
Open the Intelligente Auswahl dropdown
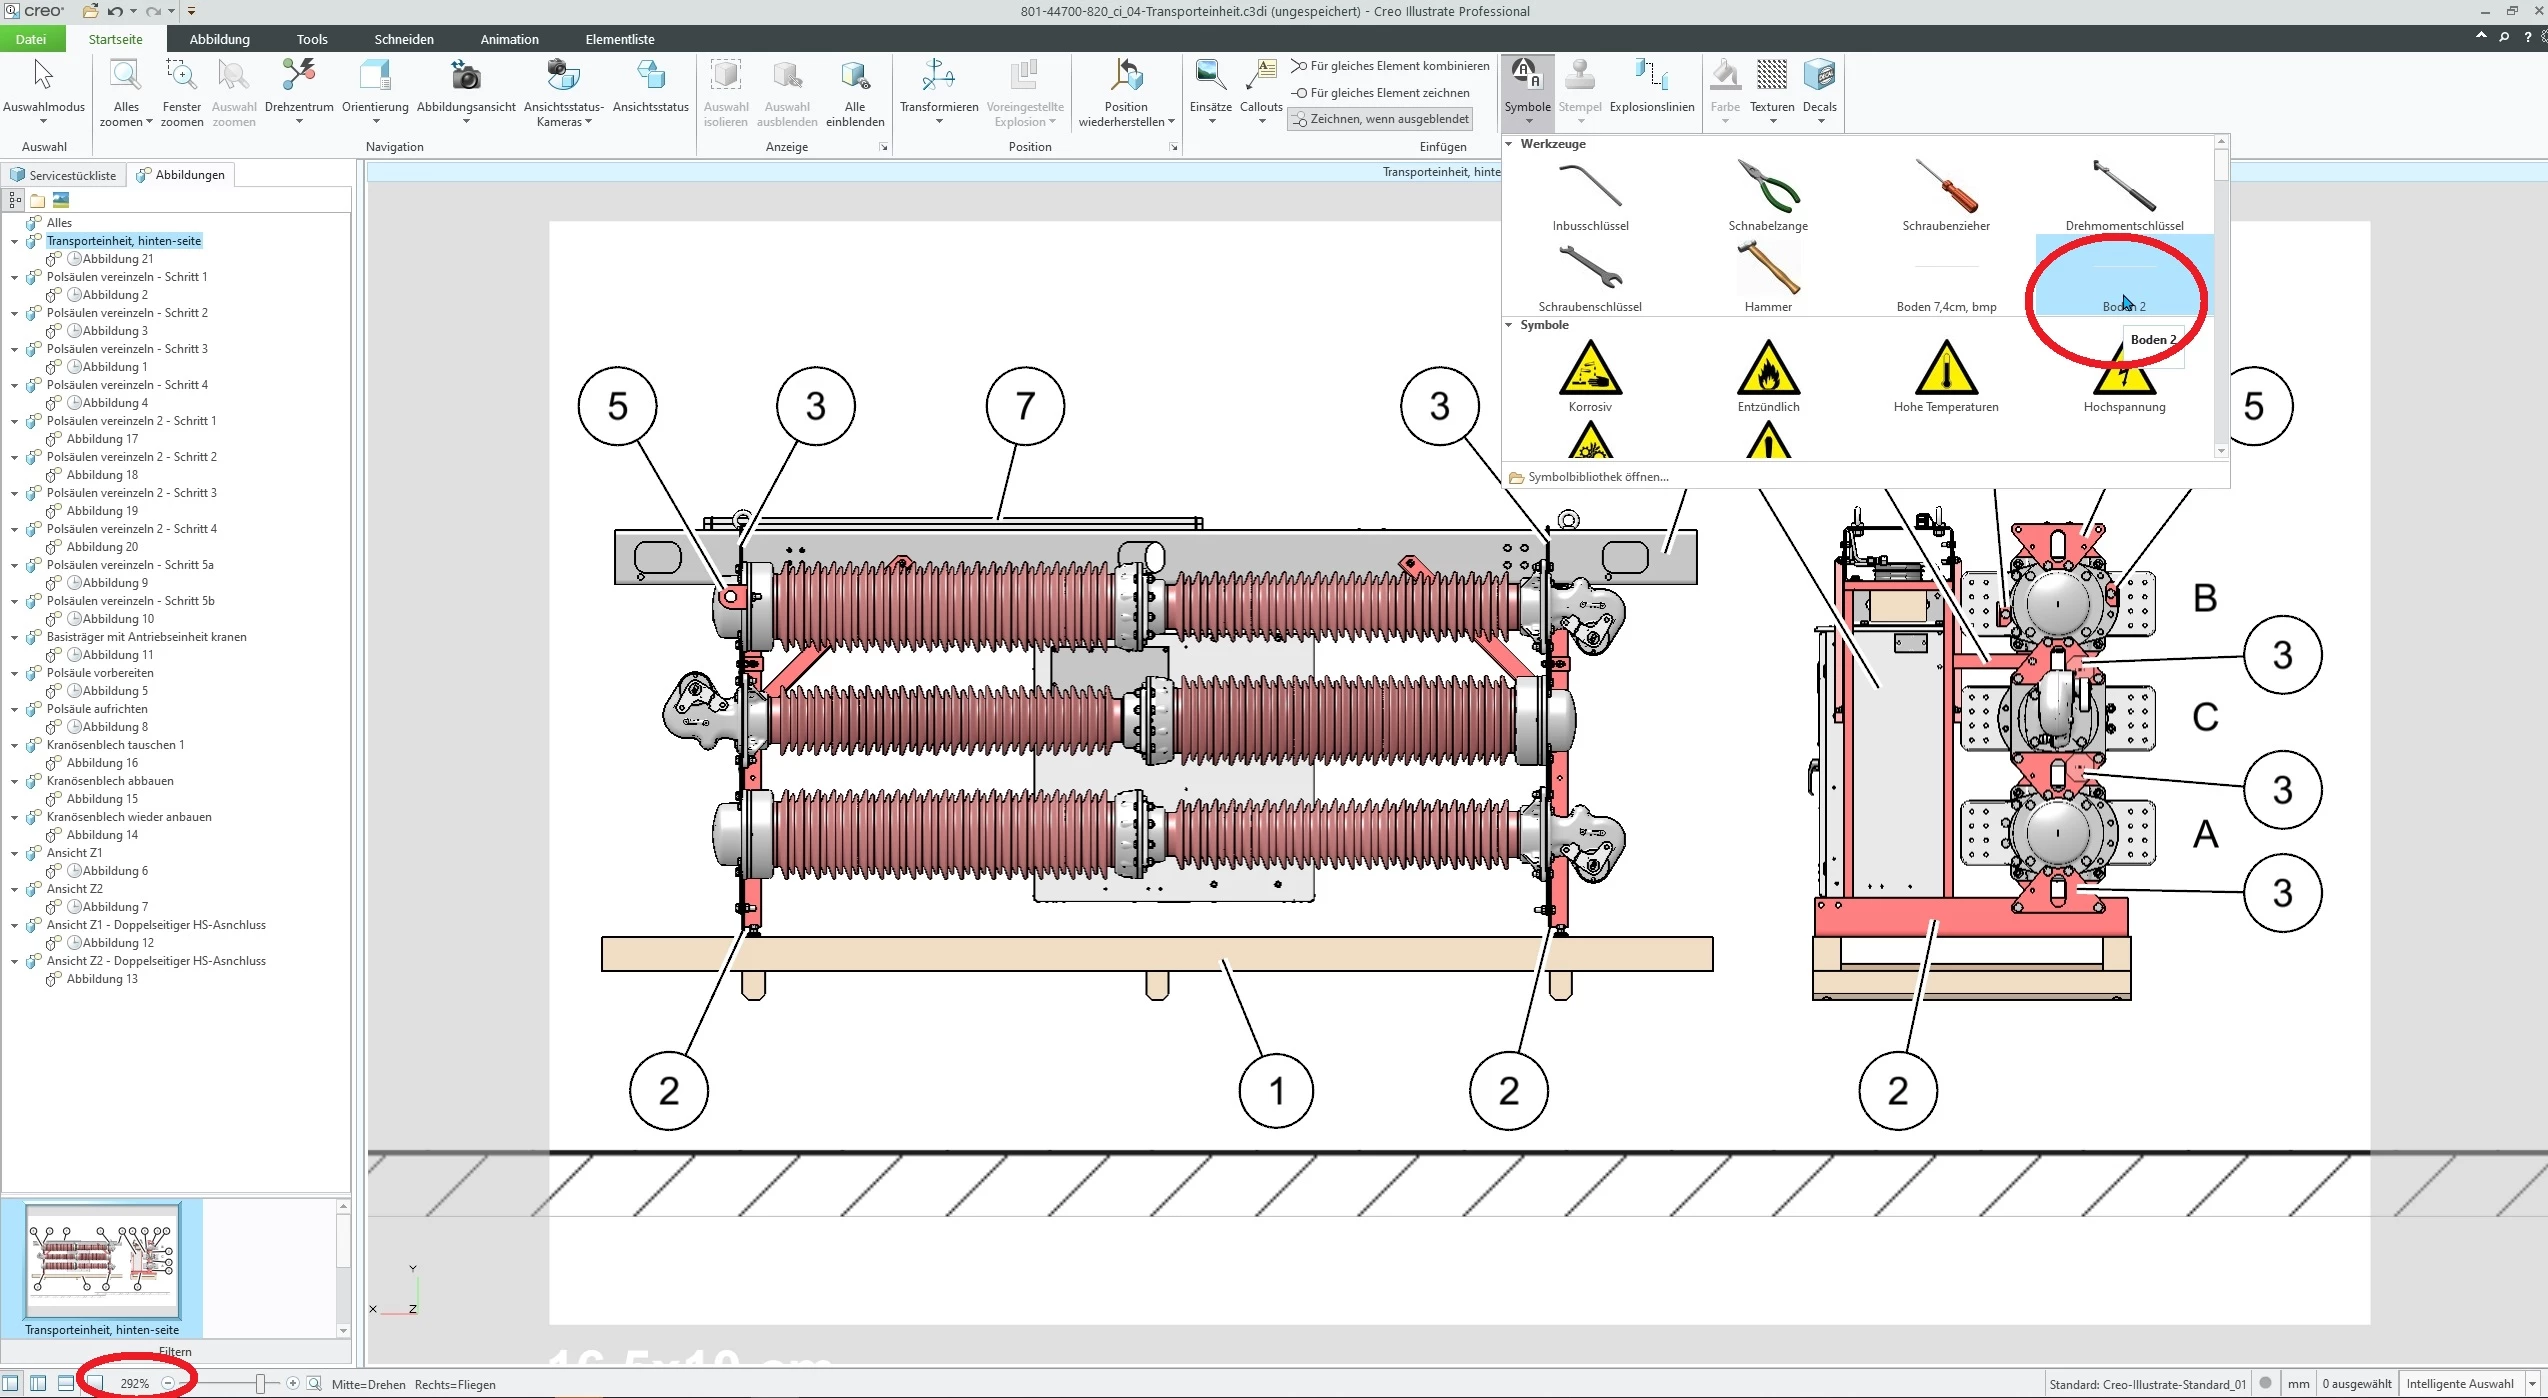[2531, 1384]
